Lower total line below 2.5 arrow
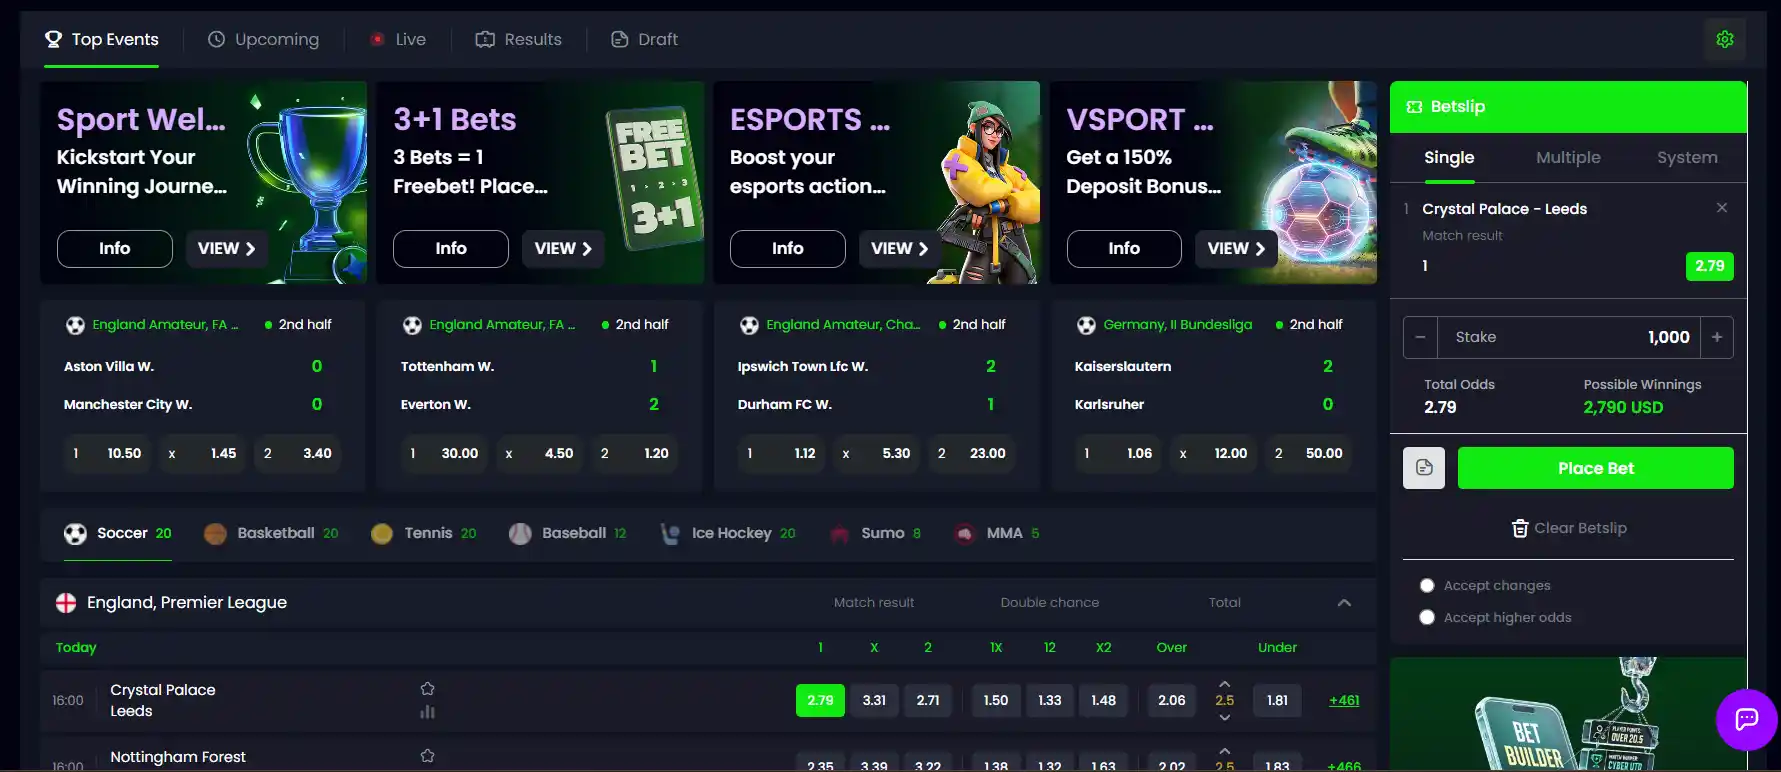The height and width of the screenshot is (772, 1781). click(1225, 717)
